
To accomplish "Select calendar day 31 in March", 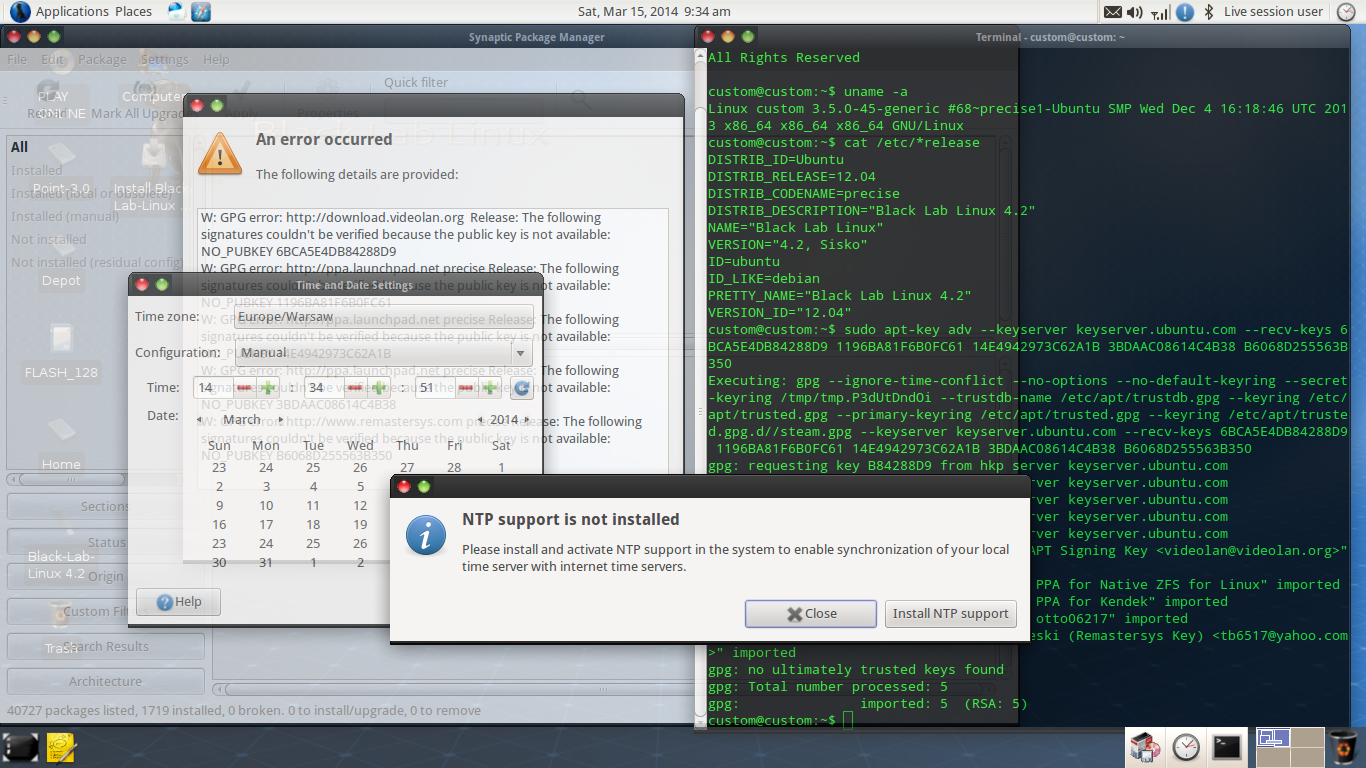I will (266, 563).
